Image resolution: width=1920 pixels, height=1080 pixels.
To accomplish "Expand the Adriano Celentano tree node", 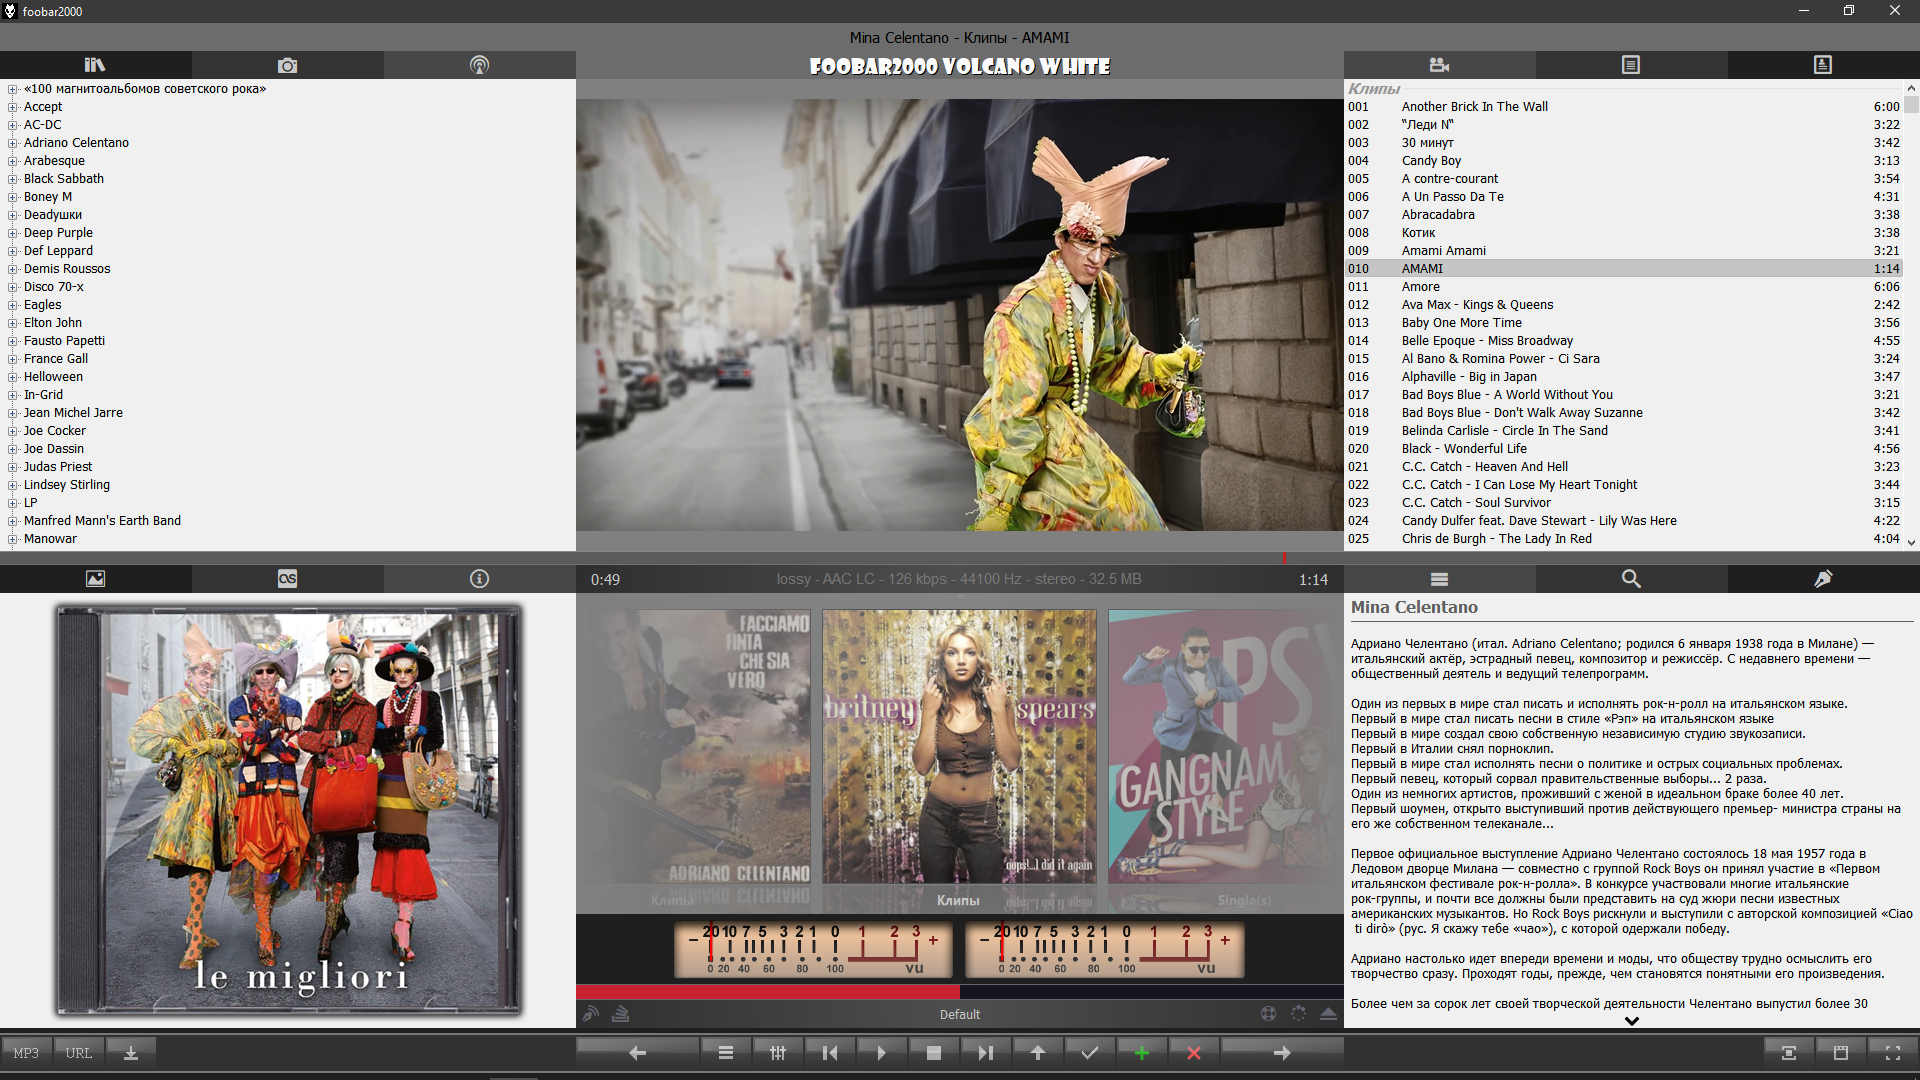I will click(13, 143).
